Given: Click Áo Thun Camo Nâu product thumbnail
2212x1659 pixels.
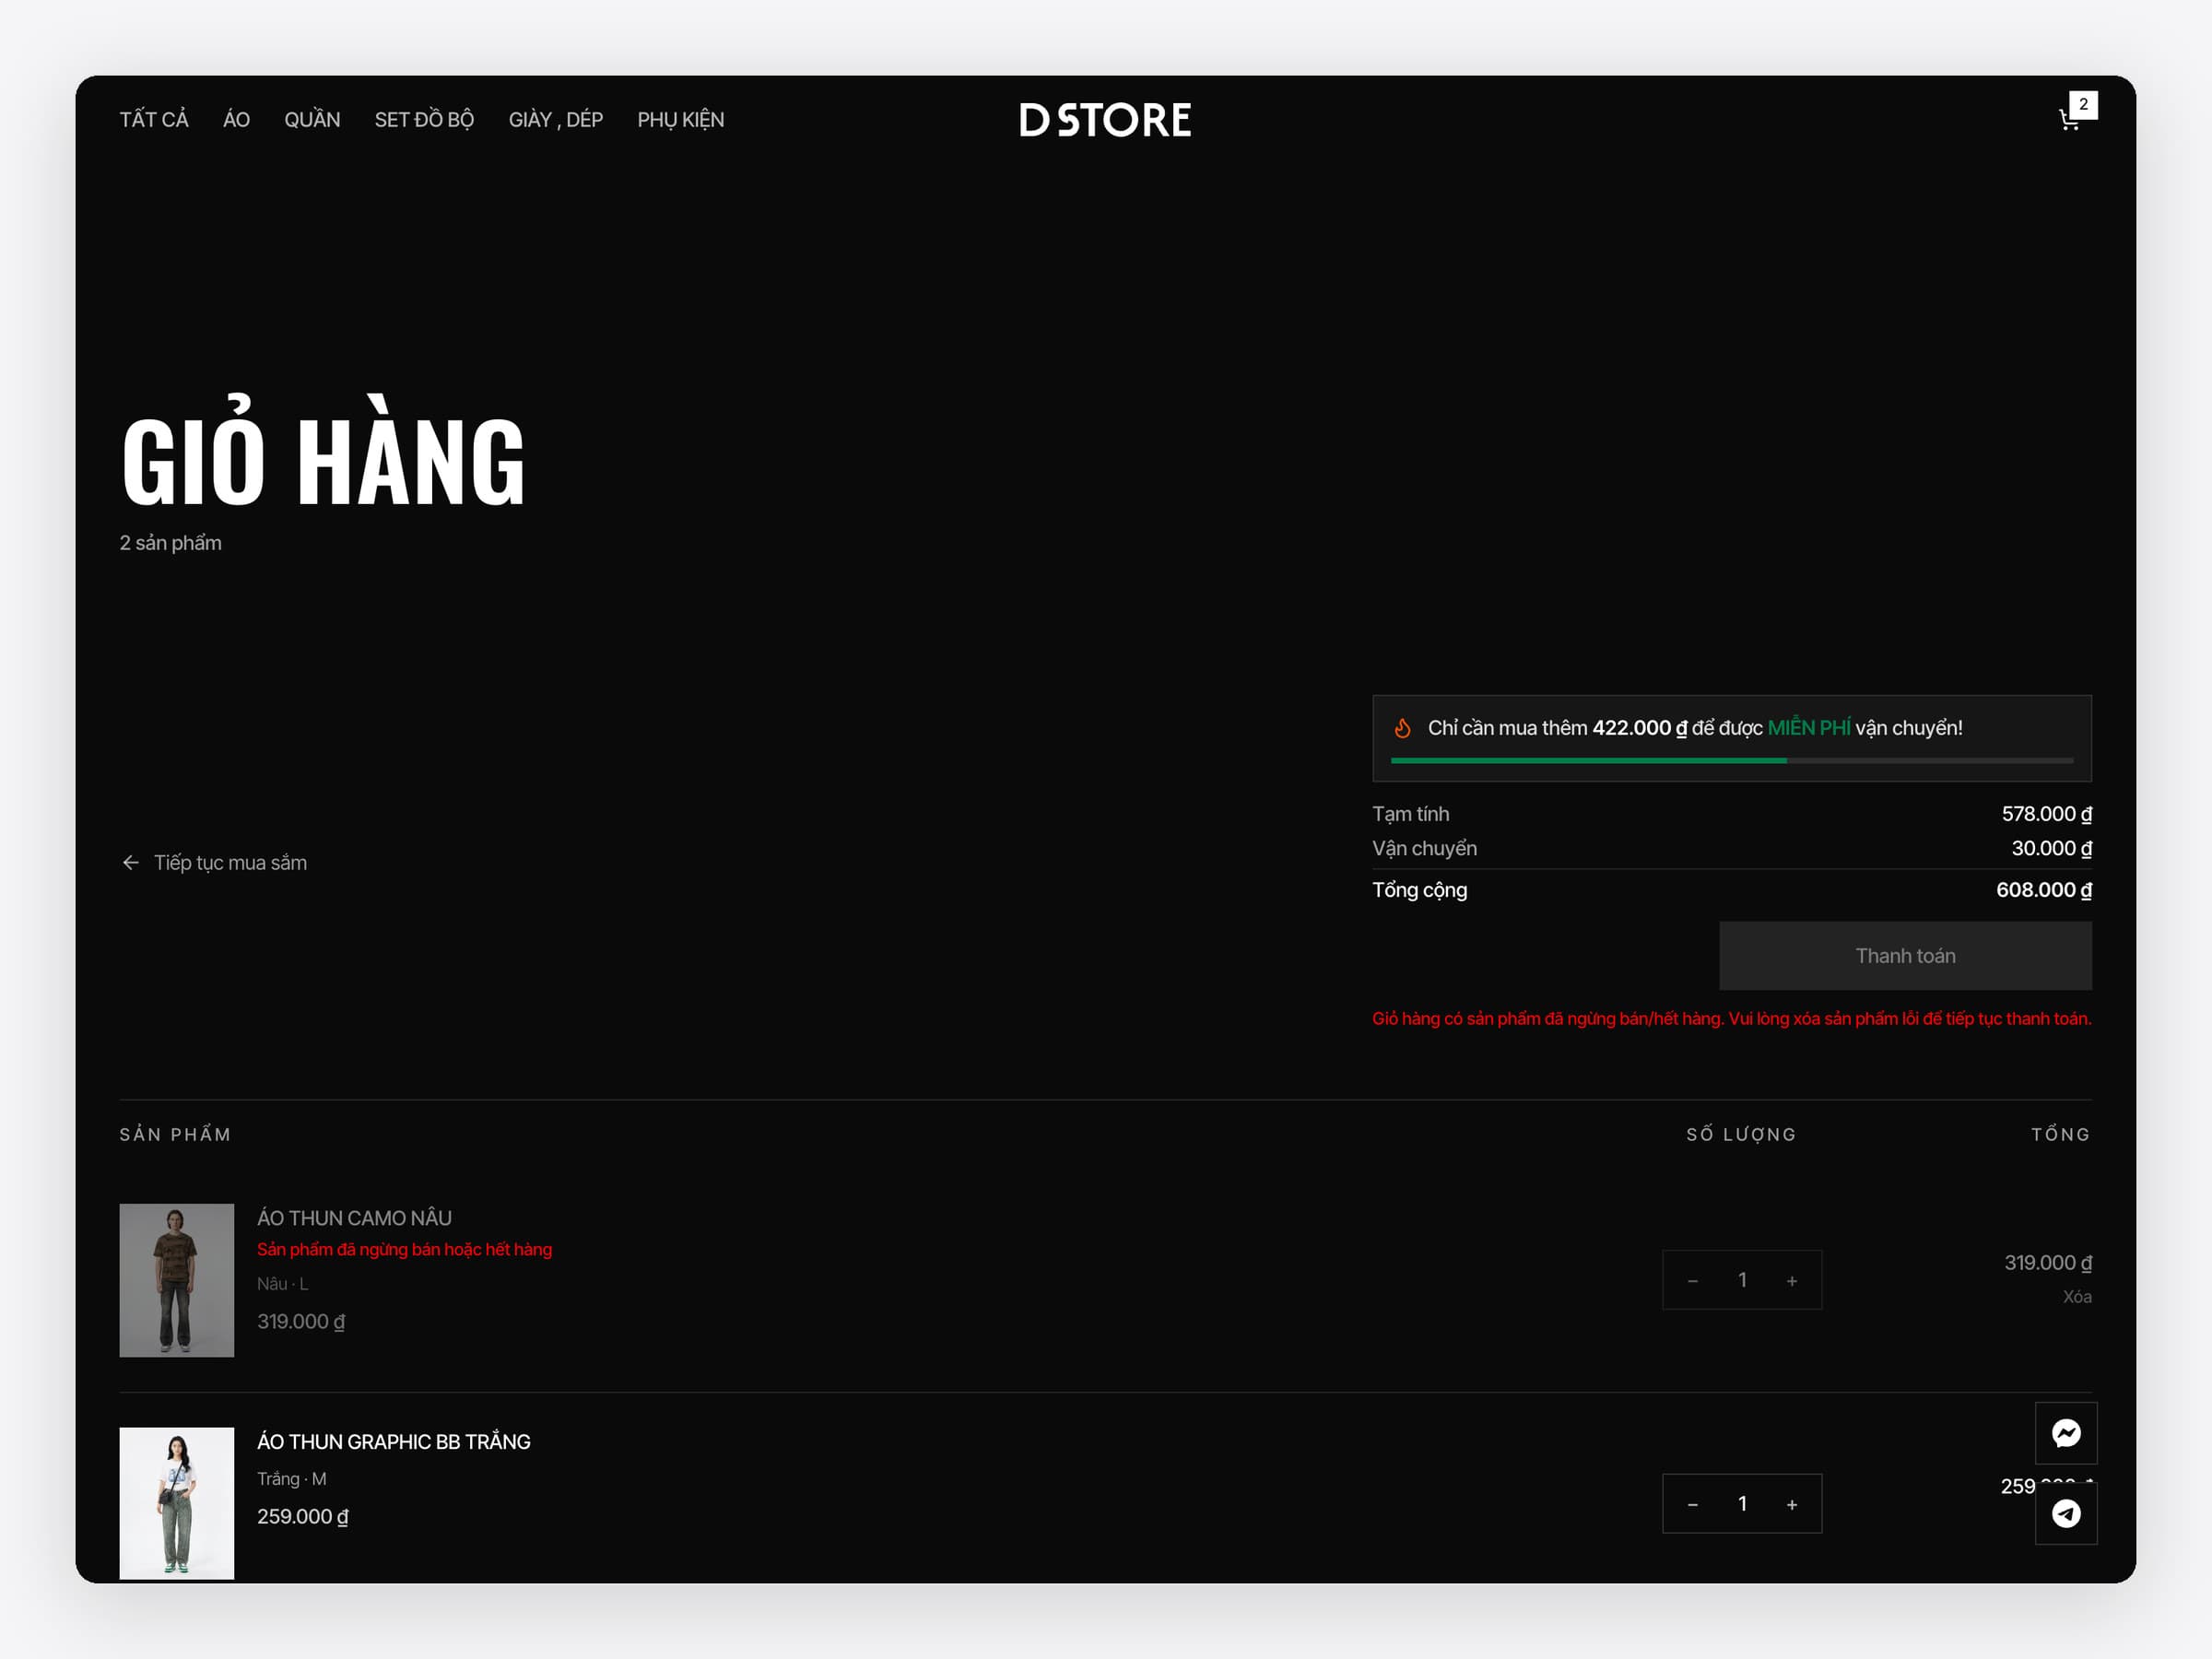Looking at the screenshot, I should coord(177,1280).
